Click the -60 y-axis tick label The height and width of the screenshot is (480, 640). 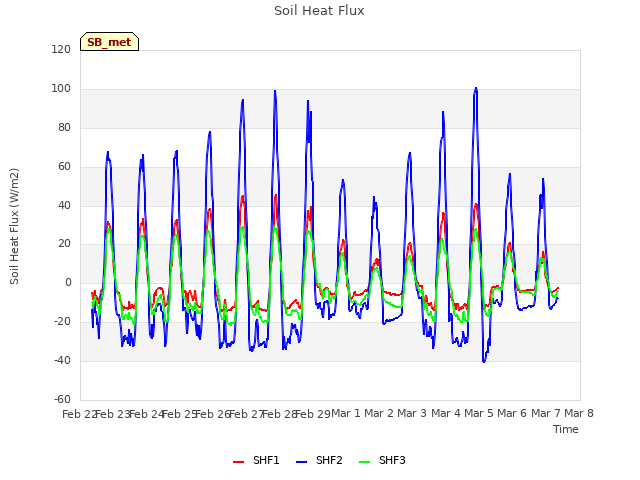[62, 399]
